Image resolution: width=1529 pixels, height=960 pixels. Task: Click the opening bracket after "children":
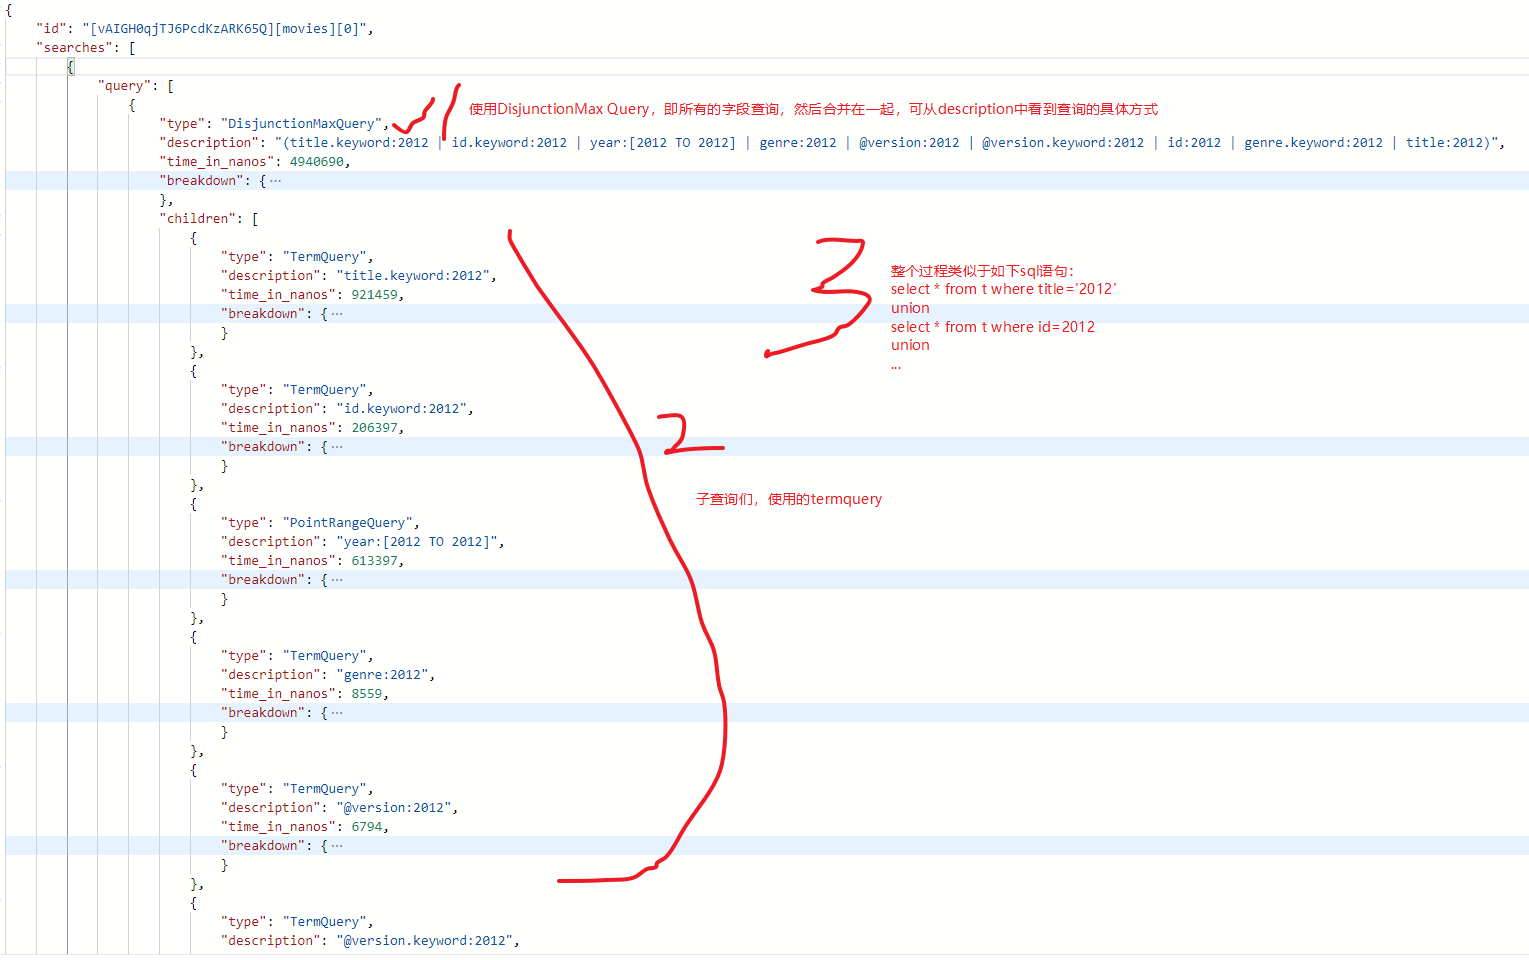(x=255, y=219)
